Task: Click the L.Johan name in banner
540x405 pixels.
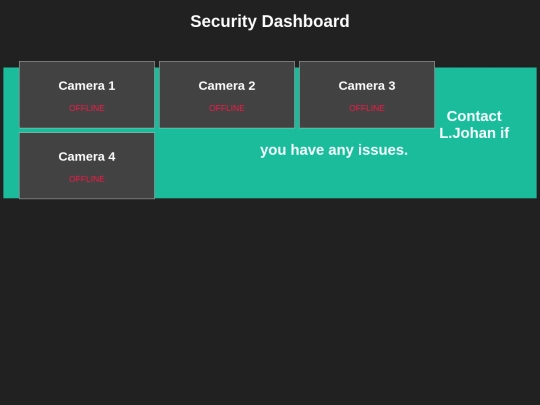Action: pos(467,133)
